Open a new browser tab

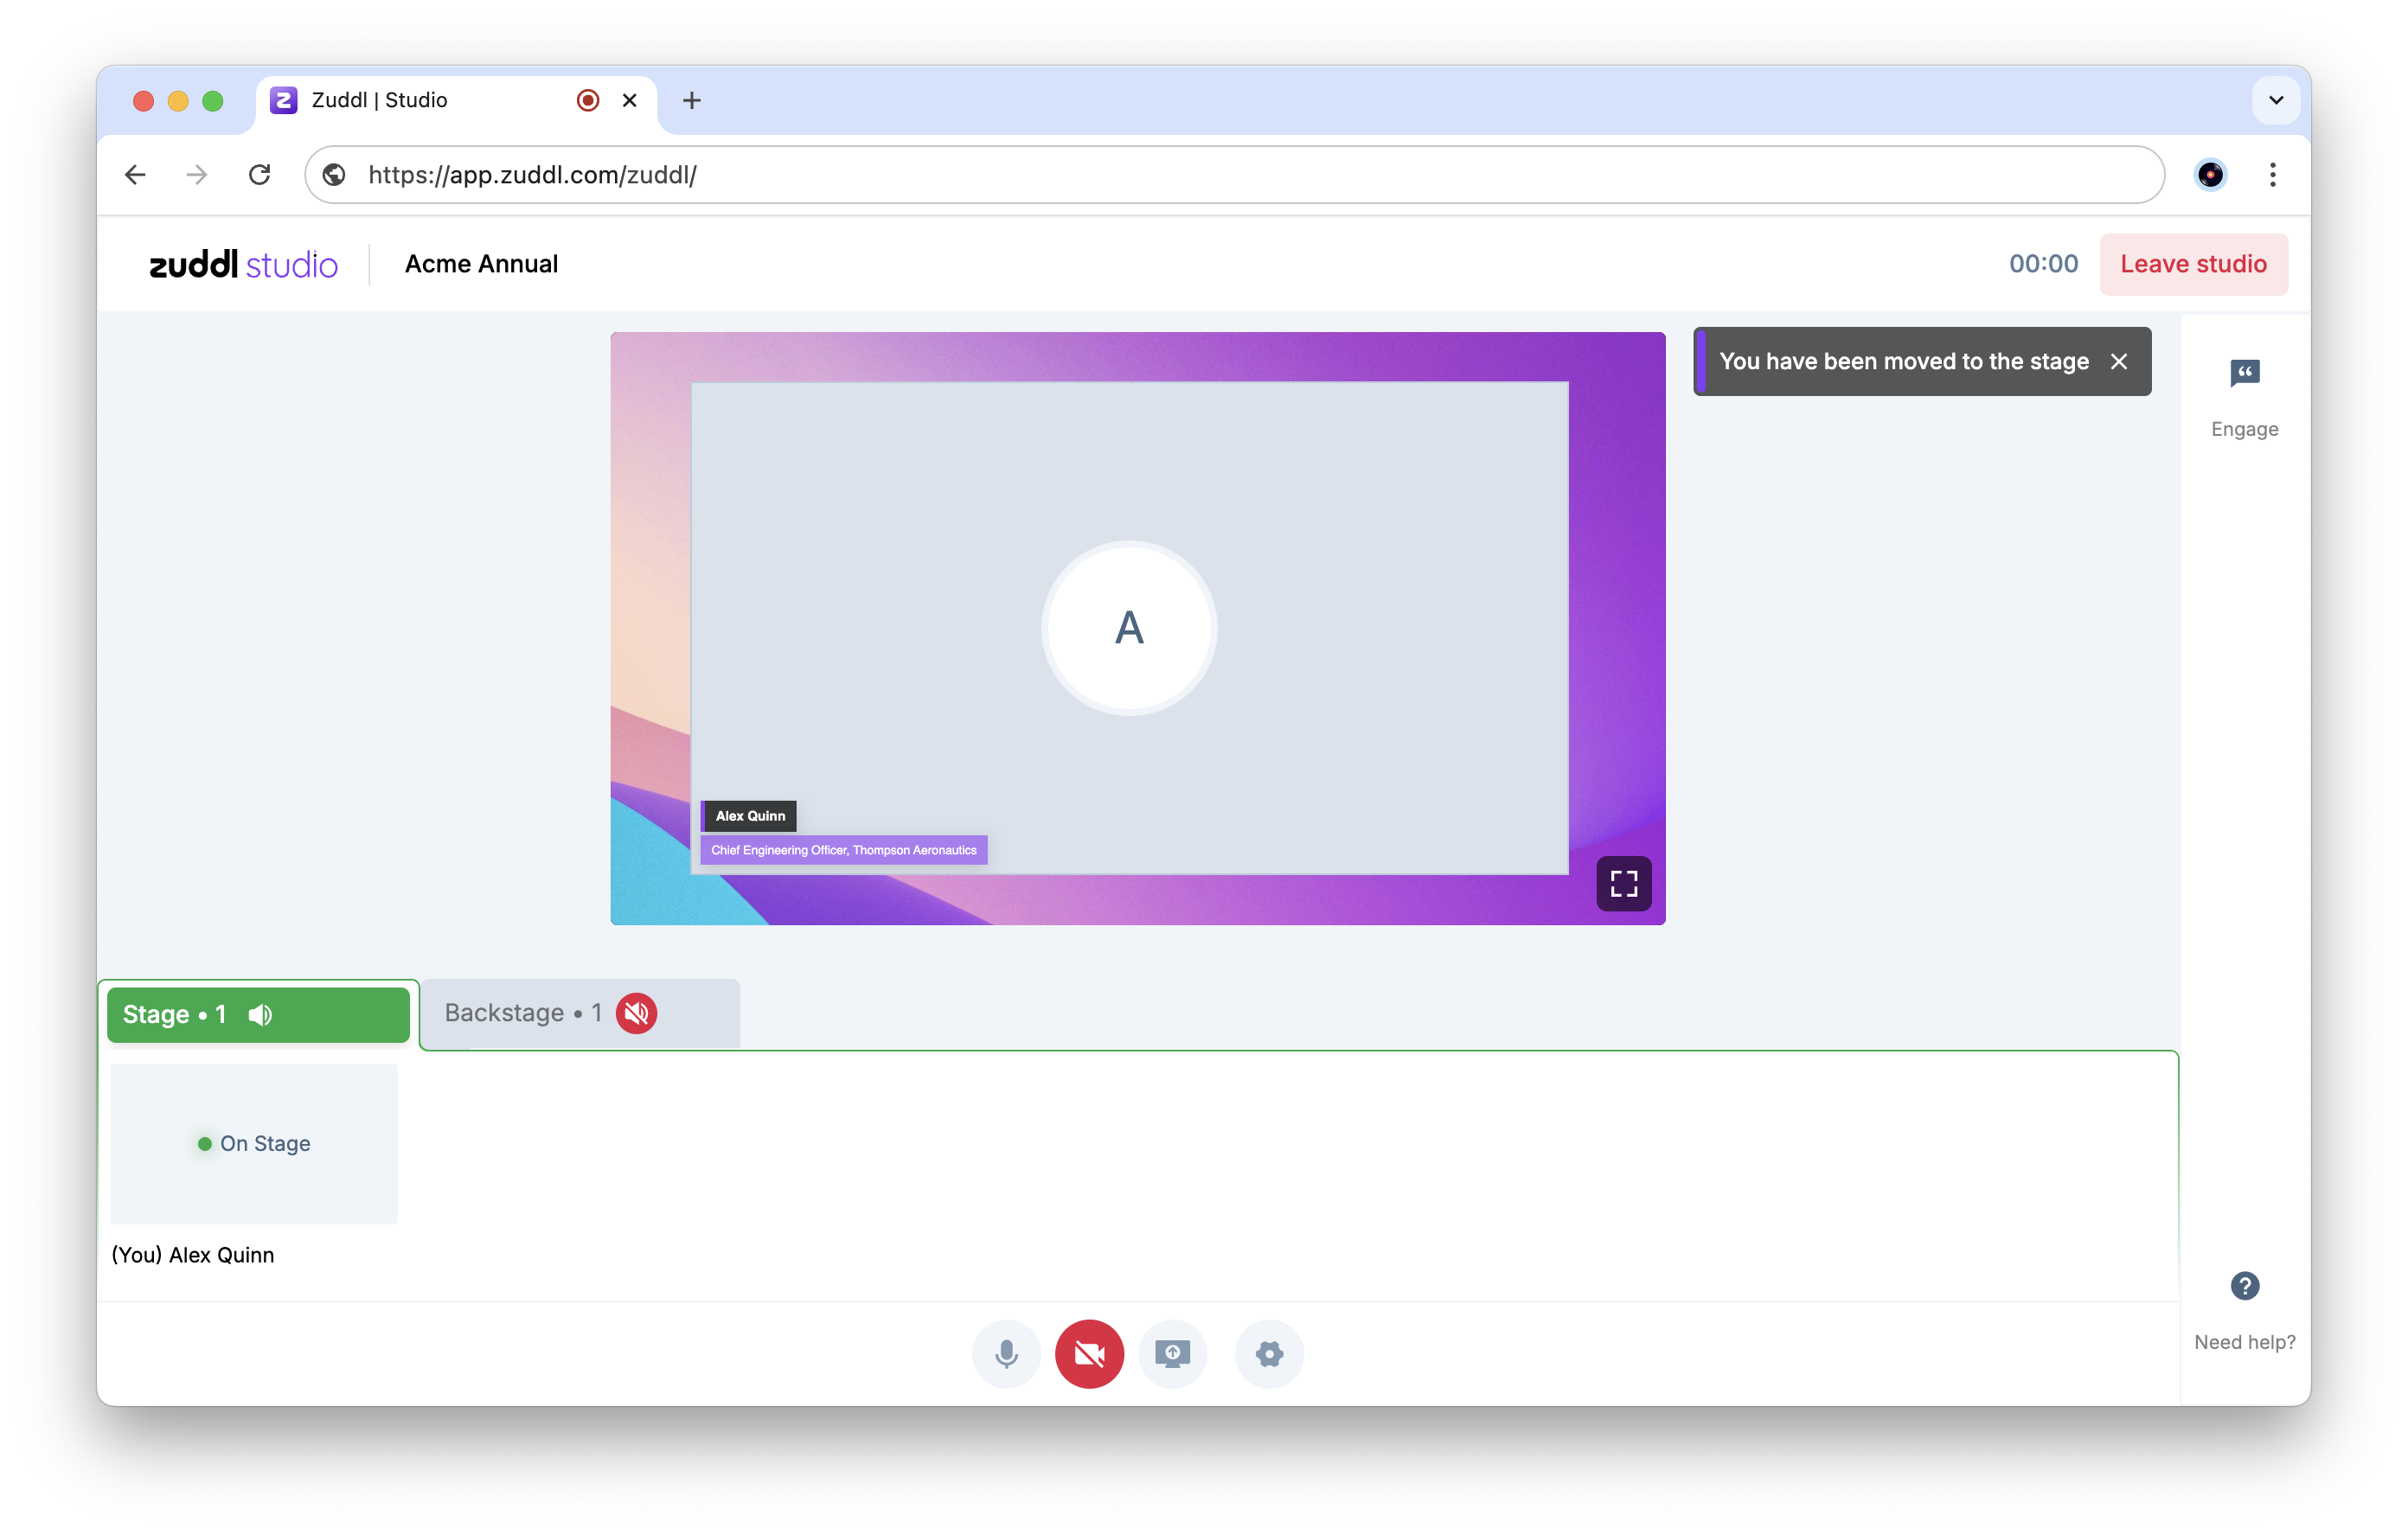[x=691, y=100]
